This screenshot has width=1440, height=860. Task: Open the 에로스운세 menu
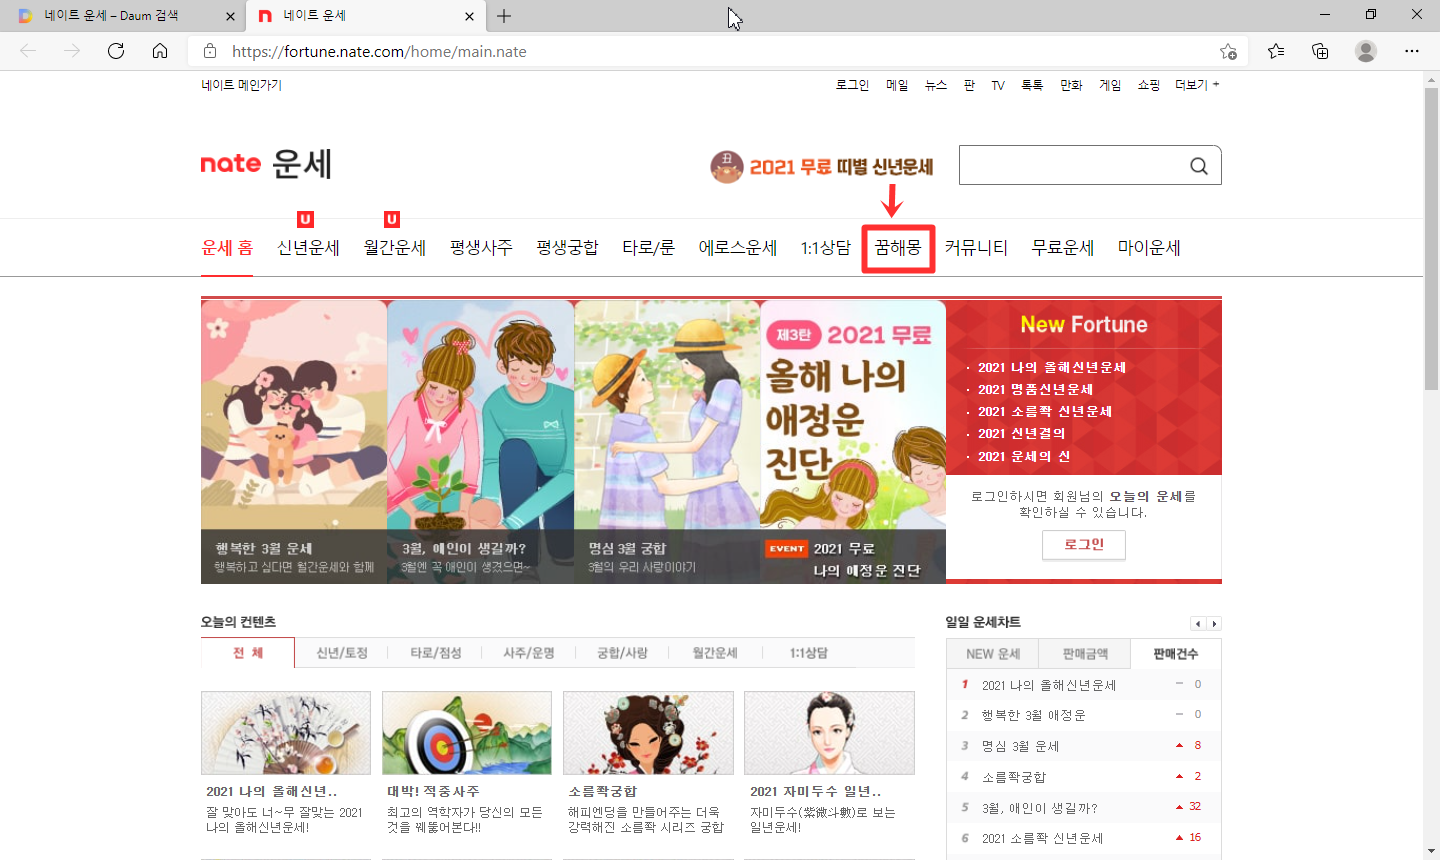click(738, 248)
